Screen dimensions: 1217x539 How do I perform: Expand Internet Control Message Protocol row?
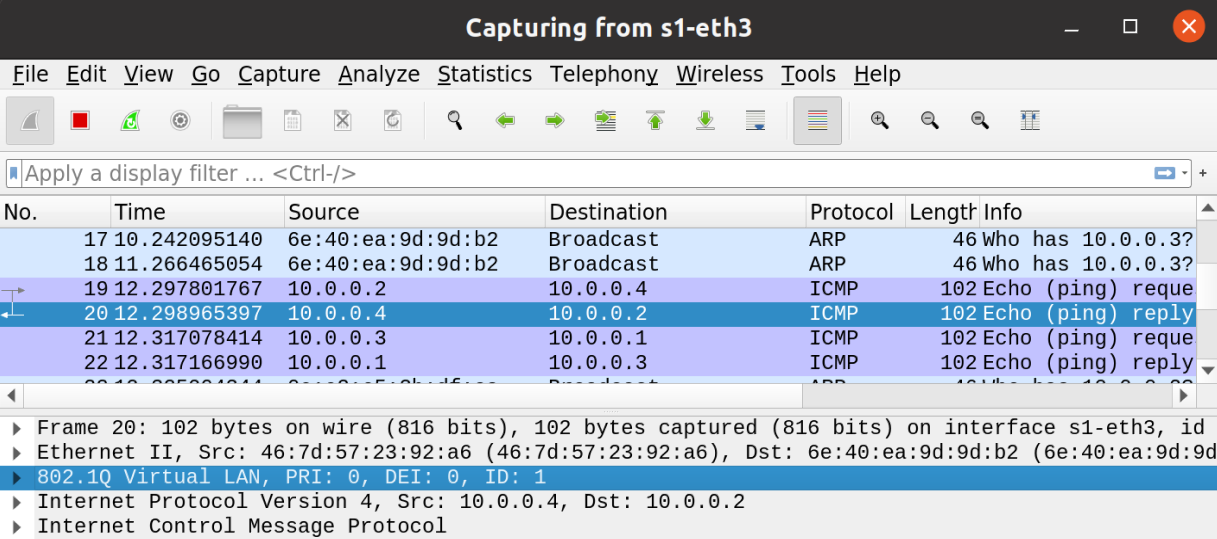[x=17, y=526]
